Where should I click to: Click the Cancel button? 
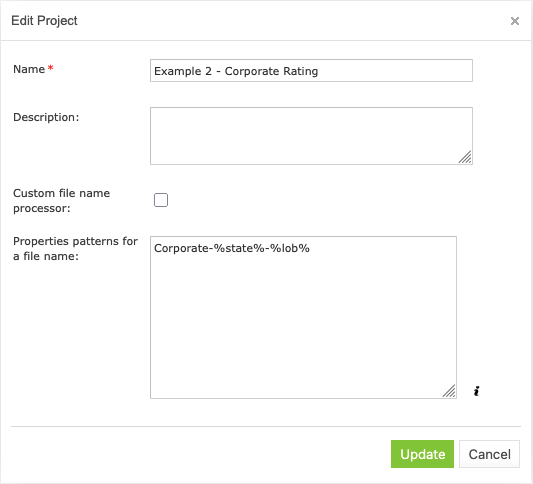coord(489,454)
